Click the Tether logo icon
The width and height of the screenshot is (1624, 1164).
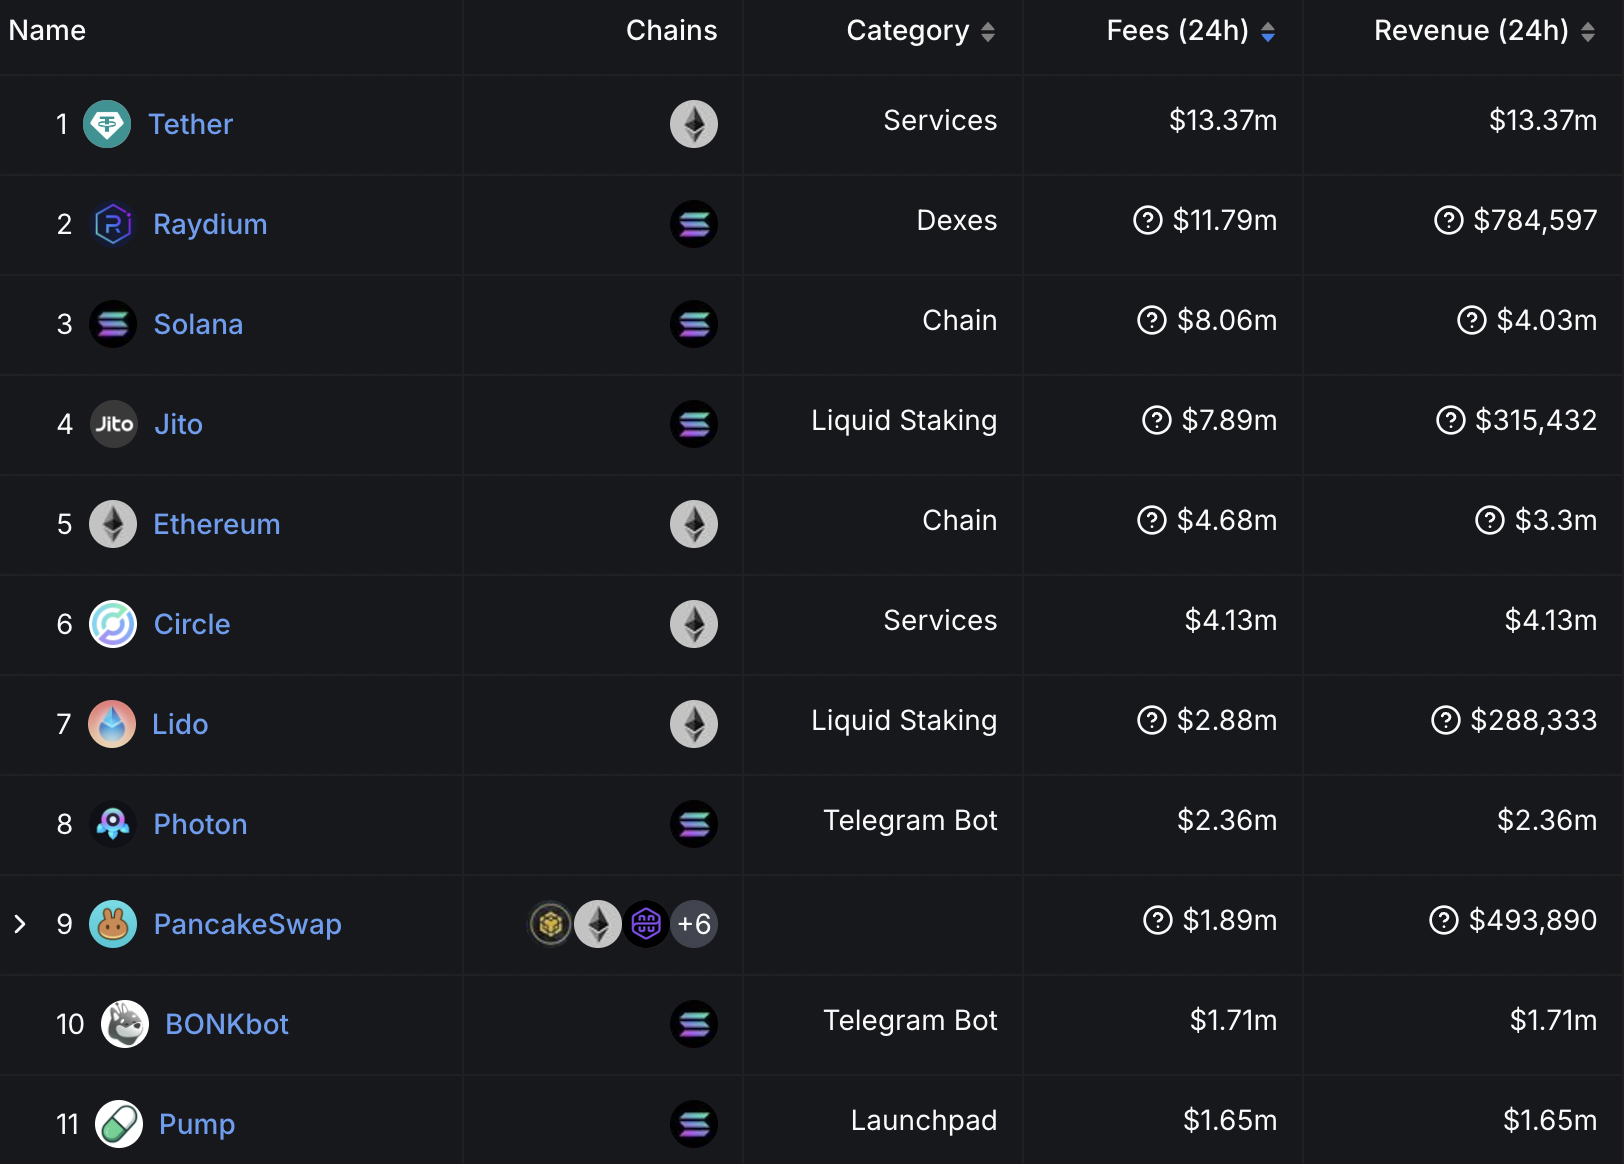click(107, 124)
